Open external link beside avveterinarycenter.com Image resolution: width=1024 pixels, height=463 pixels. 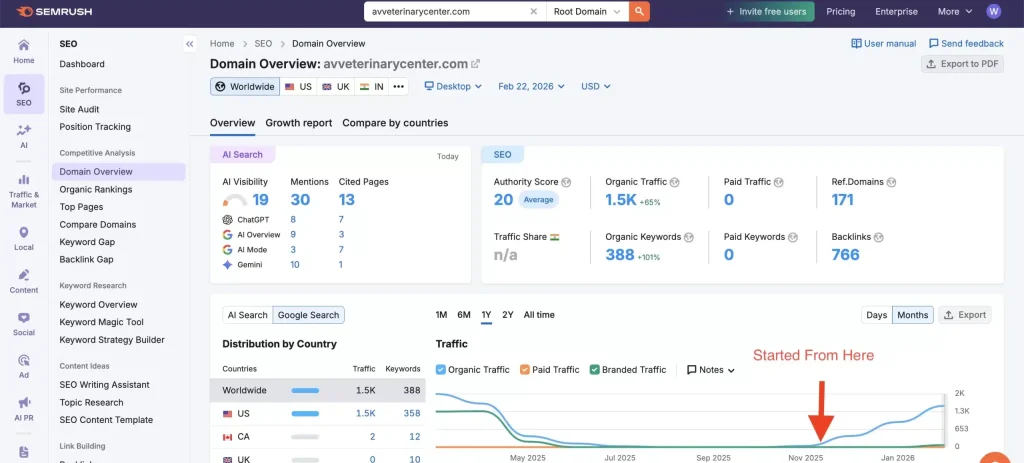pos(475,64)
